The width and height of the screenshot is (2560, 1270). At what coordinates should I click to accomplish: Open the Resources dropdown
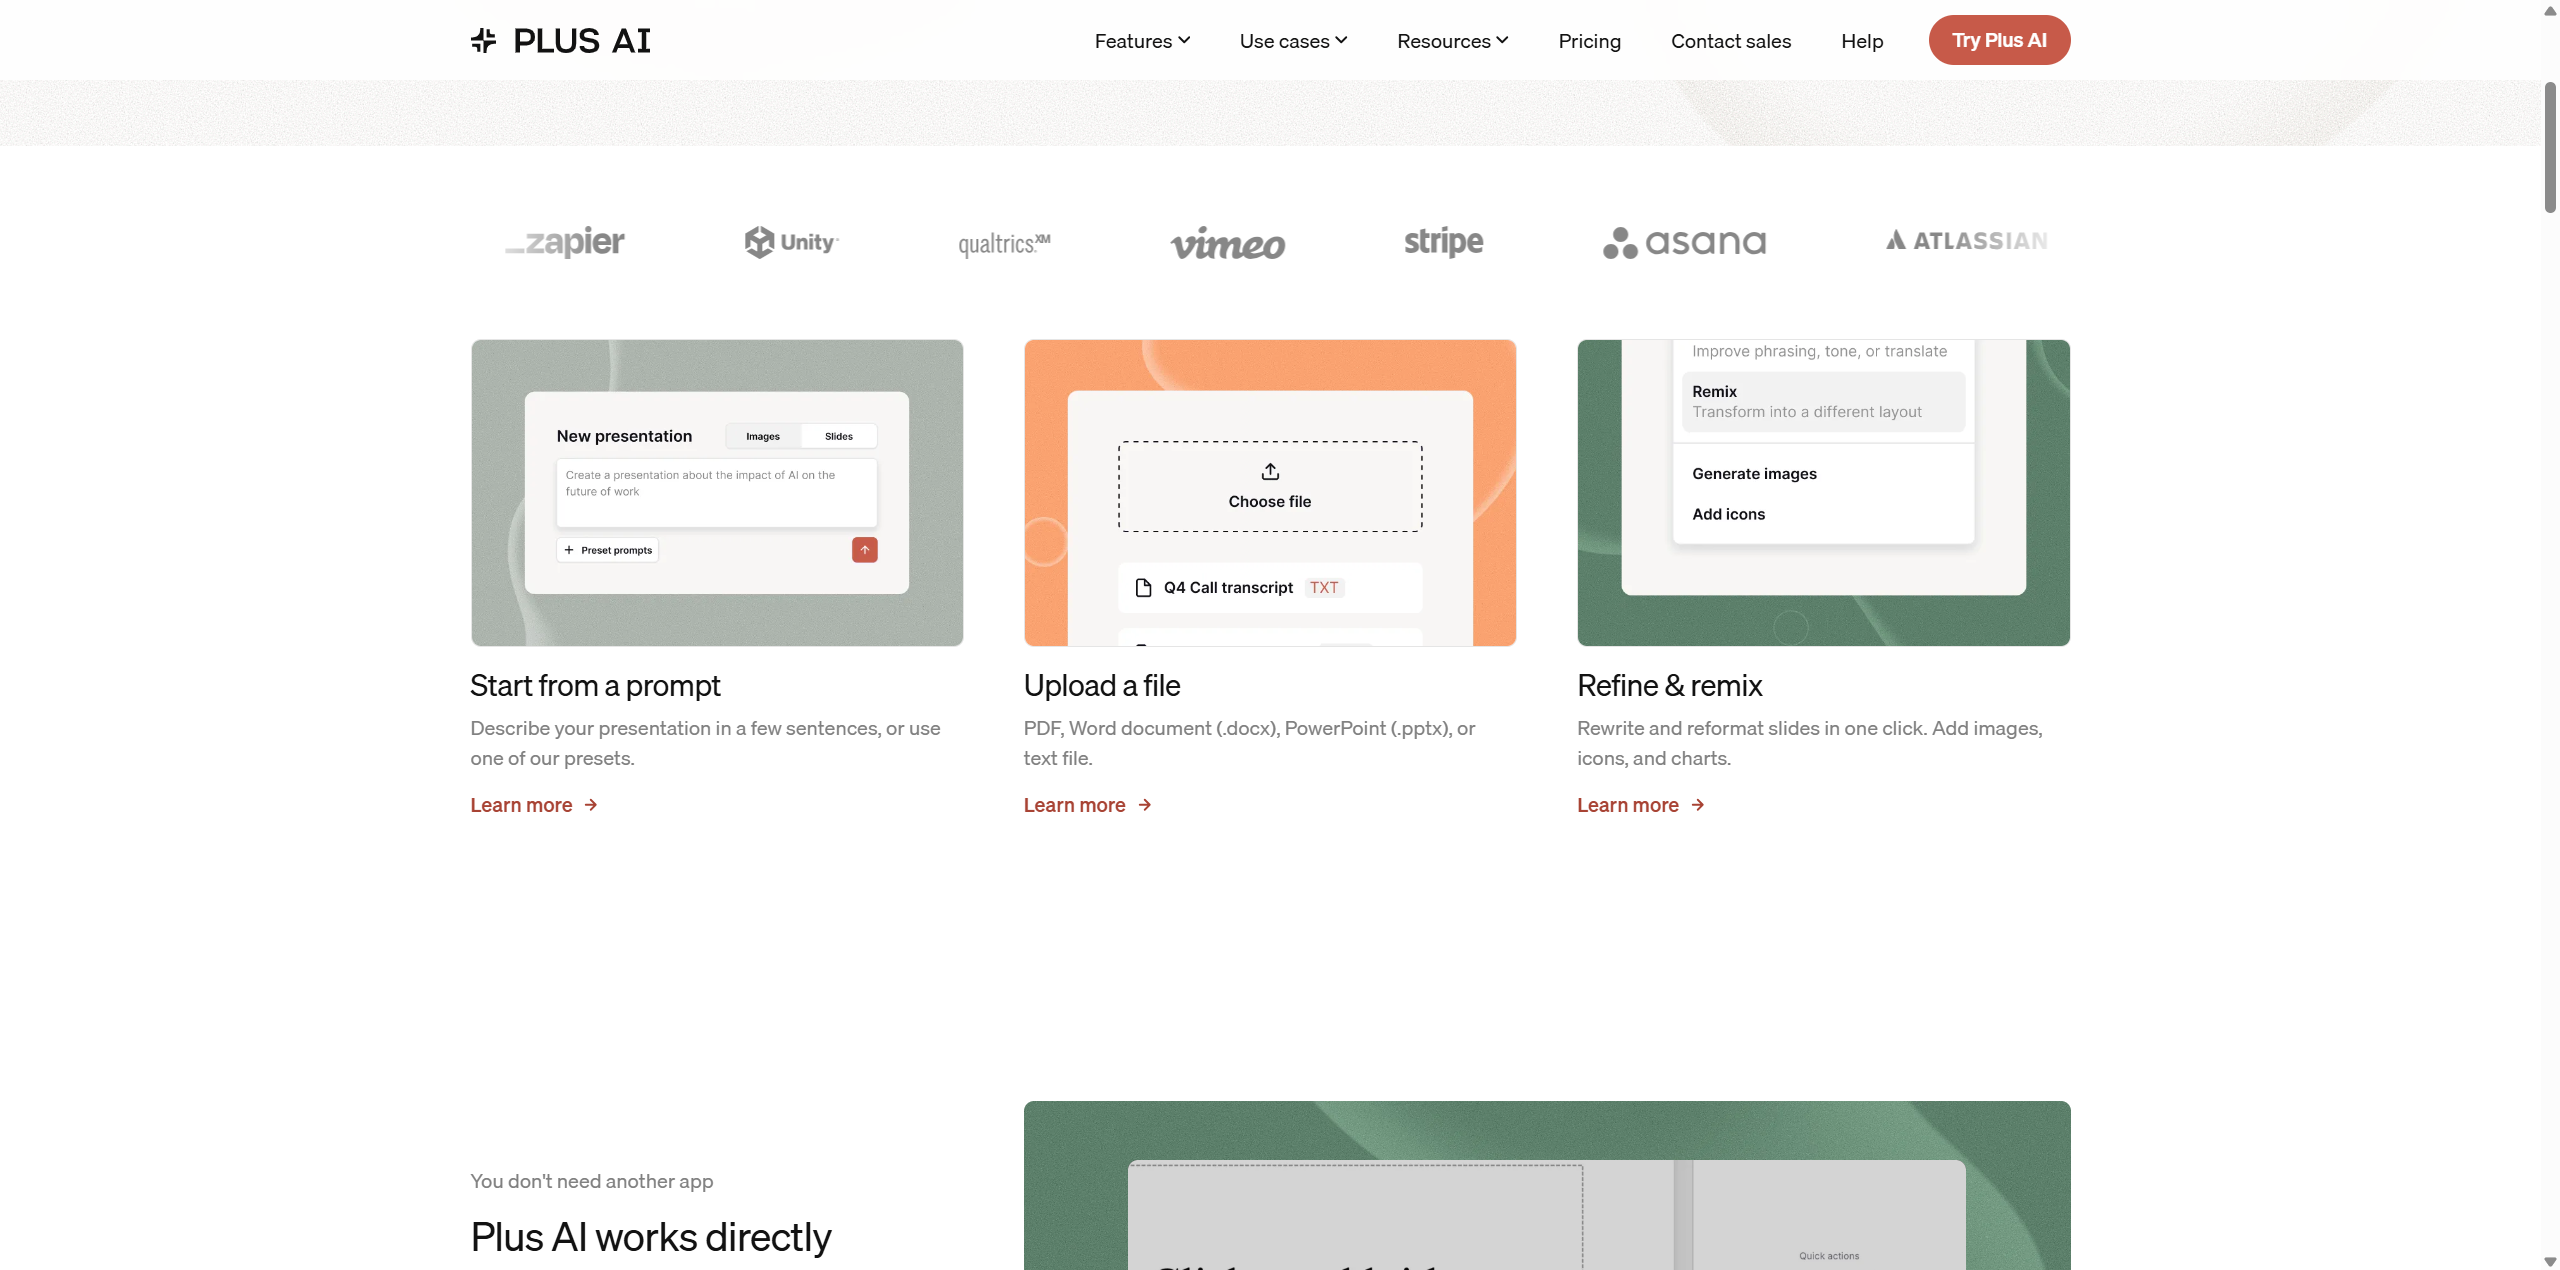click(1452, 41)
